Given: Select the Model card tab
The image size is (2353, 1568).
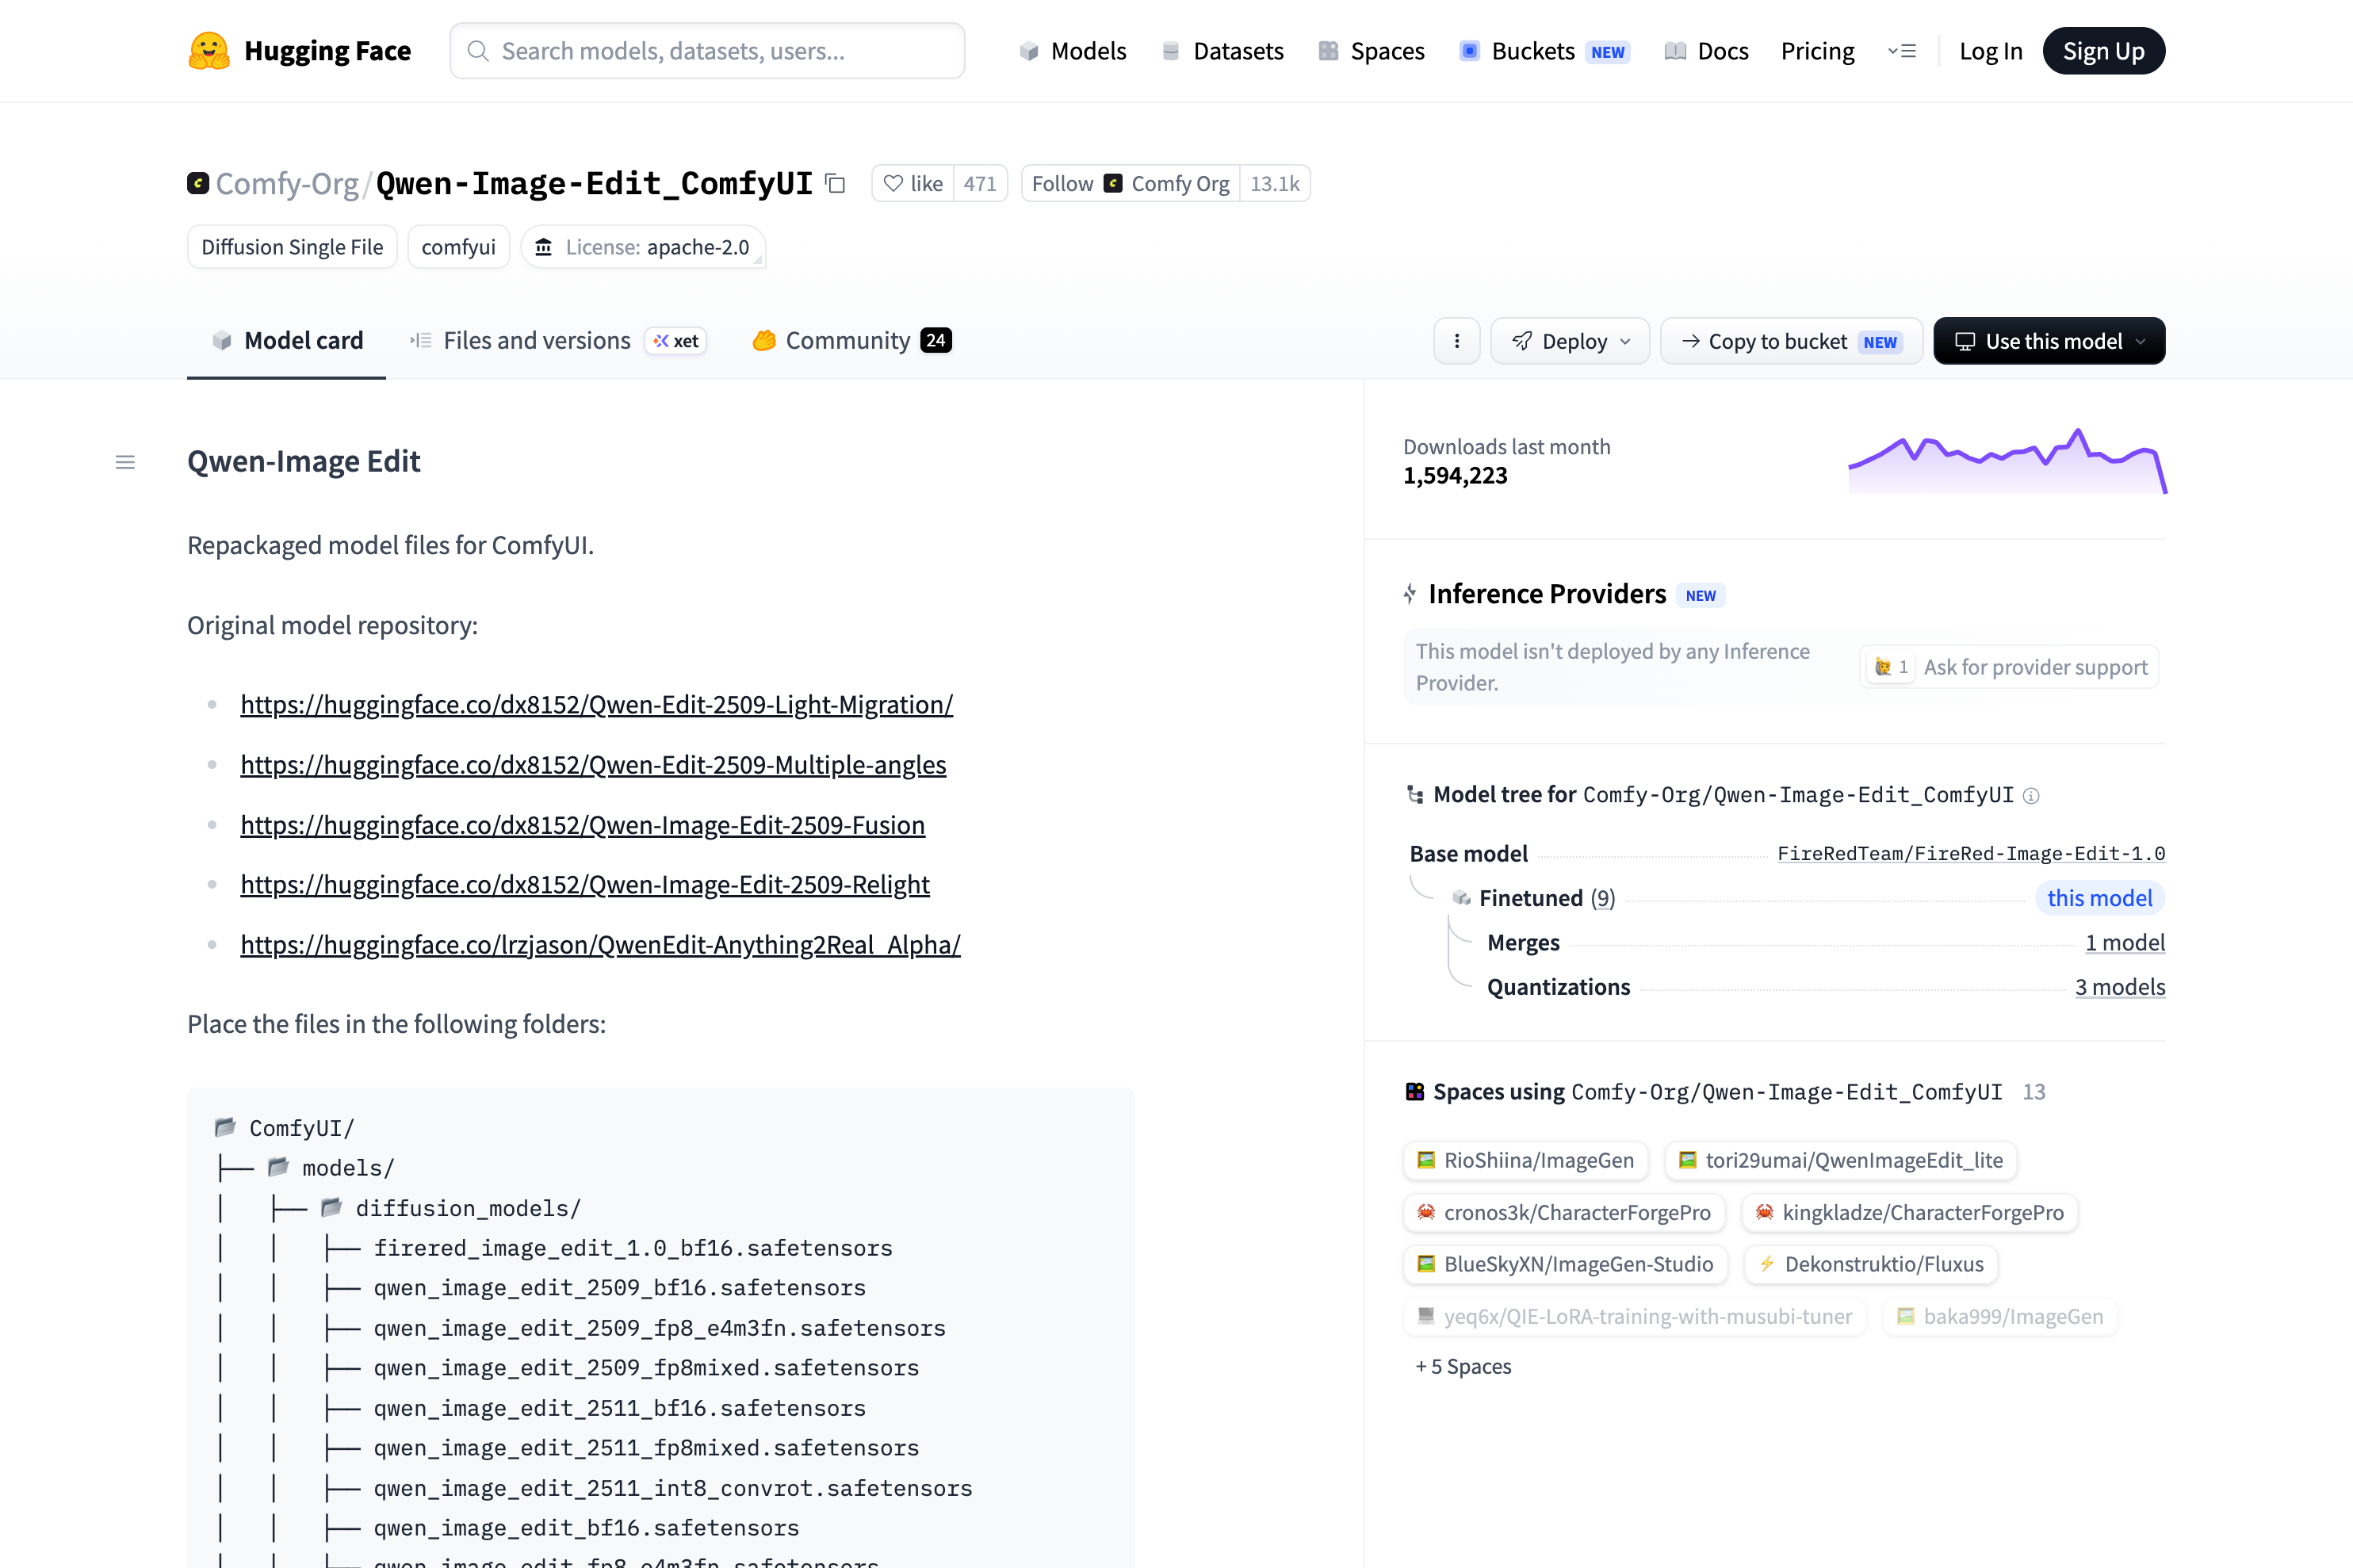Looking at the screenshot, I should (287, 341).
